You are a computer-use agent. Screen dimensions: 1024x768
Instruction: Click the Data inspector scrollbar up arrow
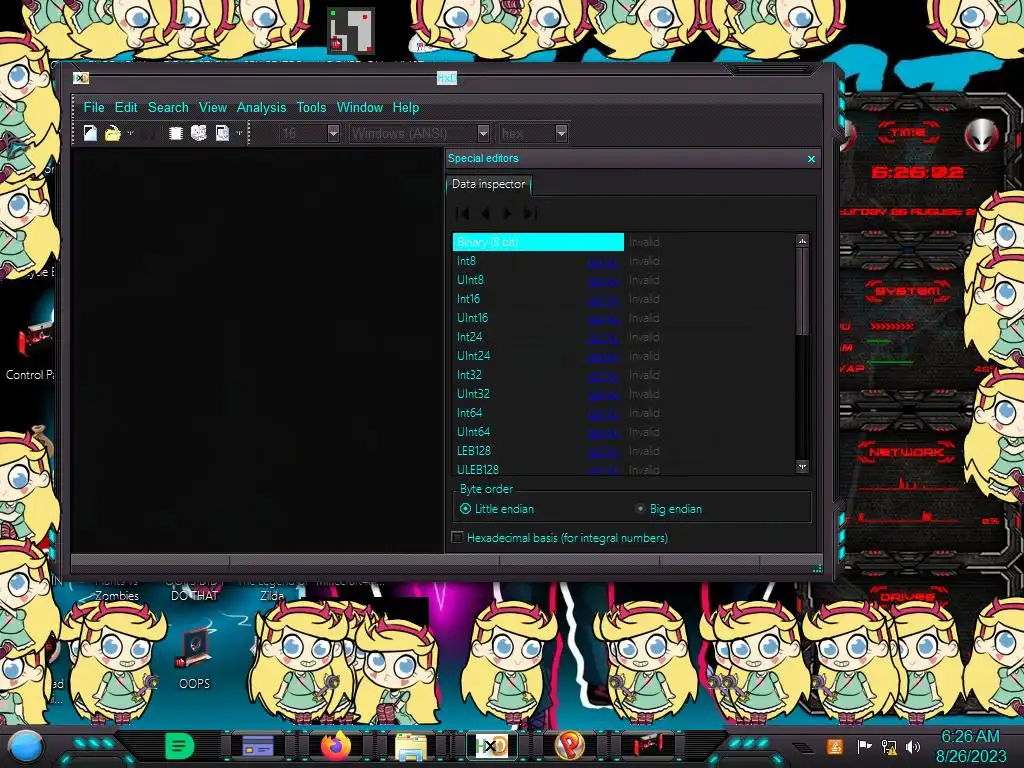(x=803, y=241)
